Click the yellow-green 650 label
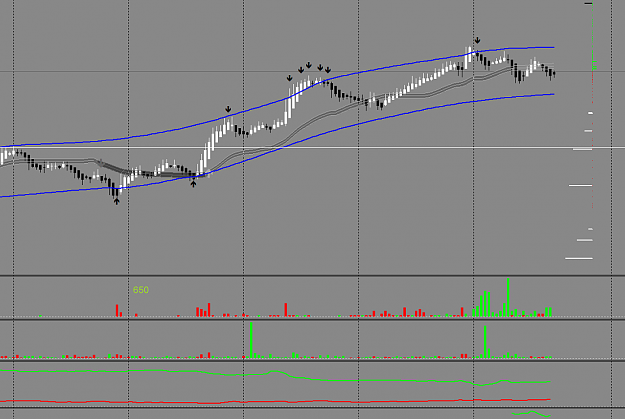The width and height of the screenshot is (625, 419). coord(141,290)
